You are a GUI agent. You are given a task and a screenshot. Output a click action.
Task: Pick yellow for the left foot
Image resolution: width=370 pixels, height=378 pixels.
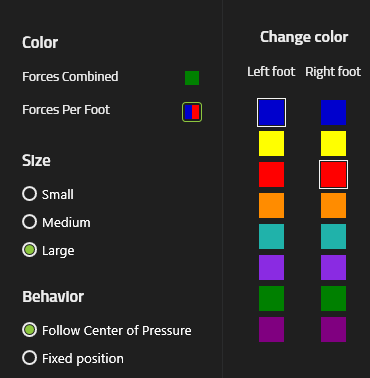coord(271,143)
